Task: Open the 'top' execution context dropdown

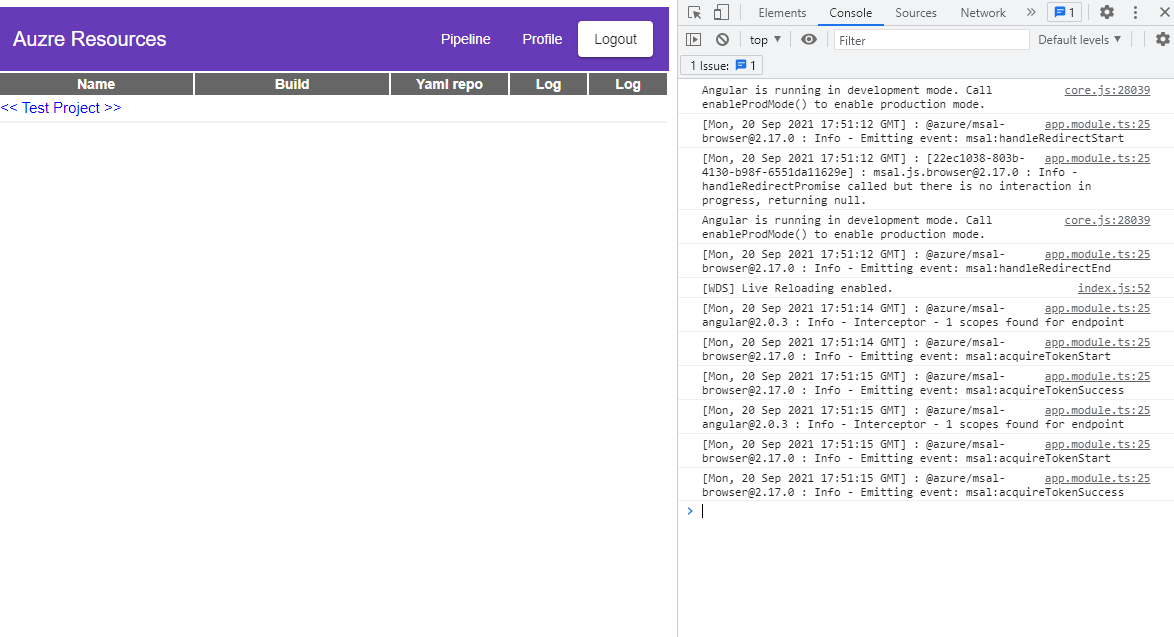Action: [x=763, y=39]
